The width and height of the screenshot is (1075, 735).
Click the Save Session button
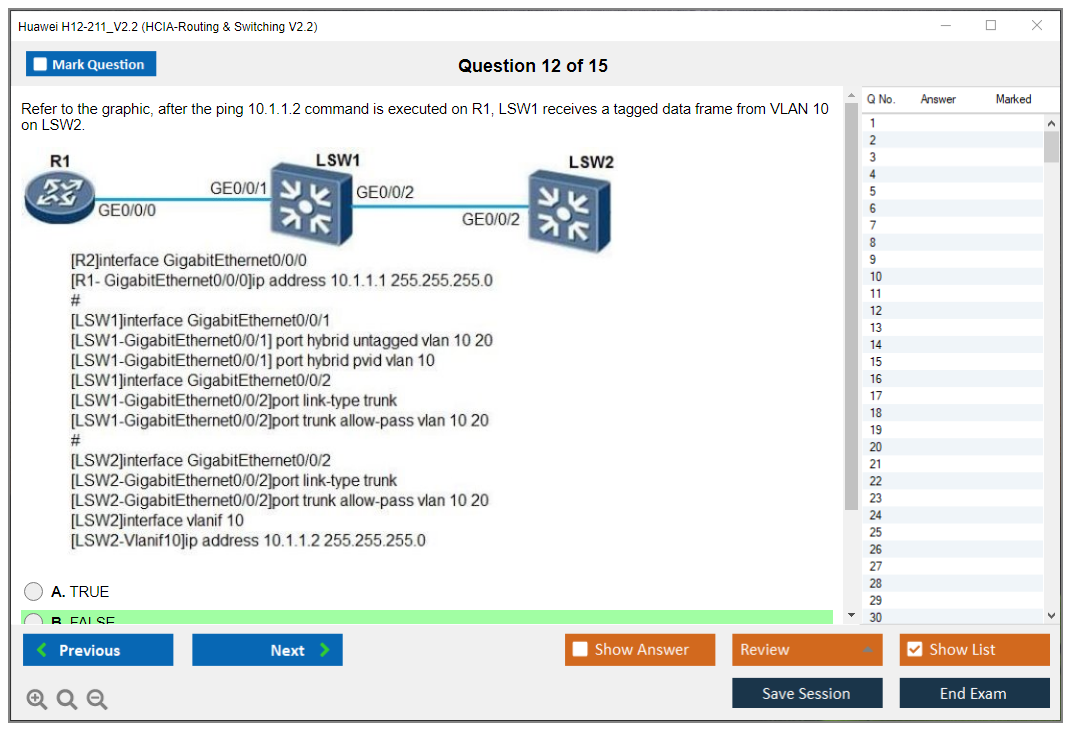806,693
